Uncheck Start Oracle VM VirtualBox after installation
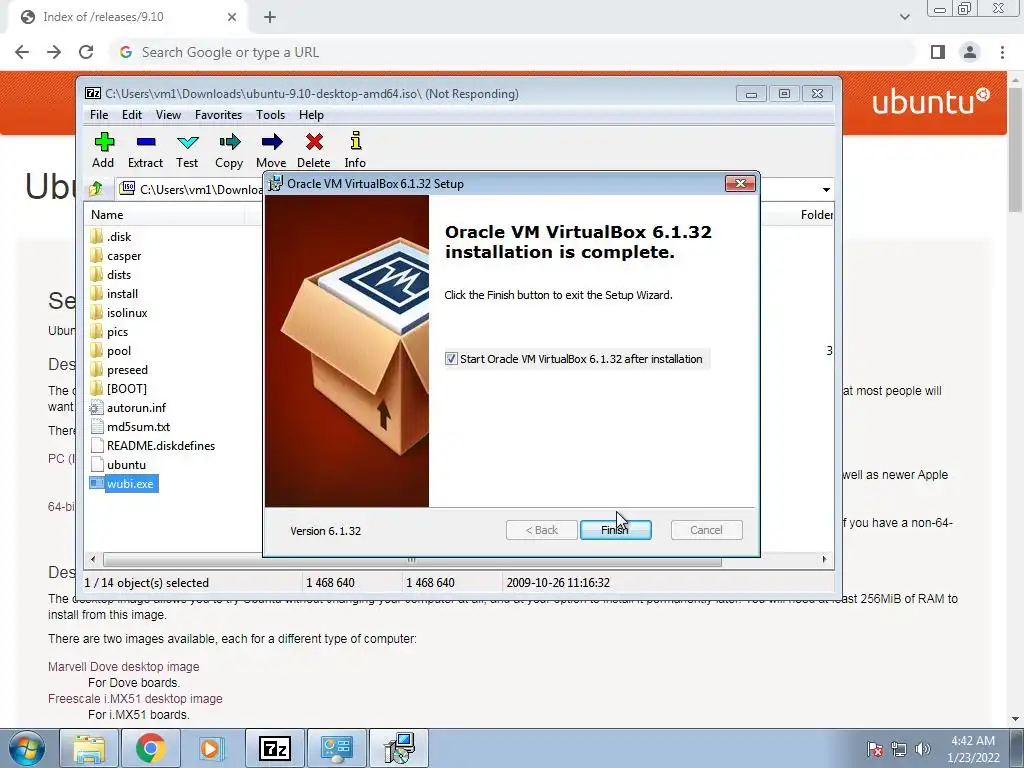The width and height of the screenshot is (1024, 768). (451, 359)
